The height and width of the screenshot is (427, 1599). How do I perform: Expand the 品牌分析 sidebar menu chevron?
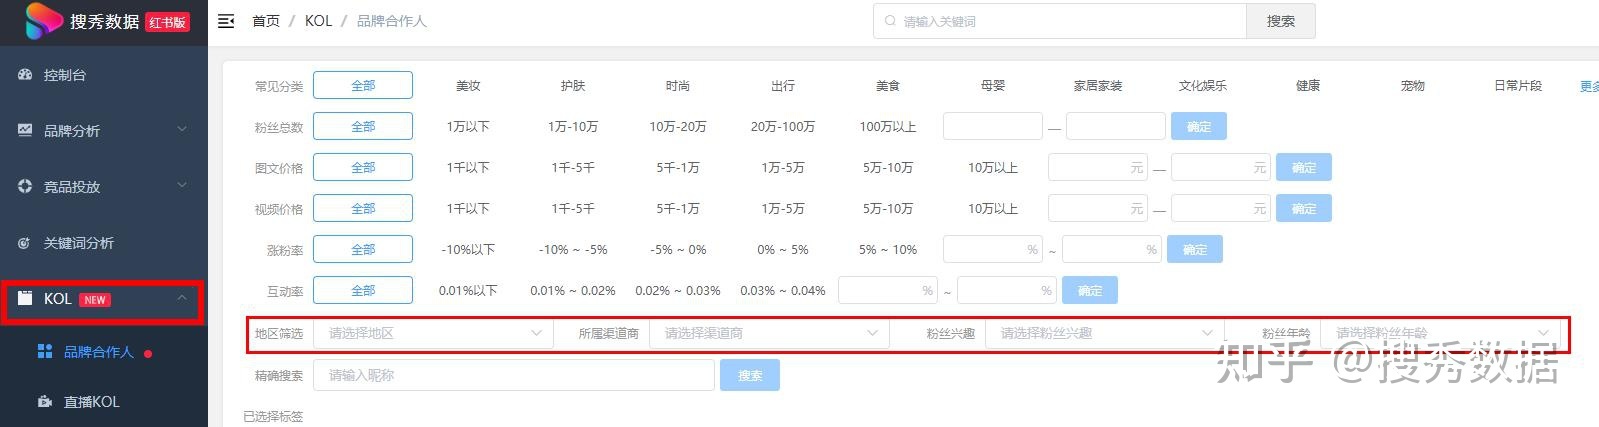(x=182, y=129)
